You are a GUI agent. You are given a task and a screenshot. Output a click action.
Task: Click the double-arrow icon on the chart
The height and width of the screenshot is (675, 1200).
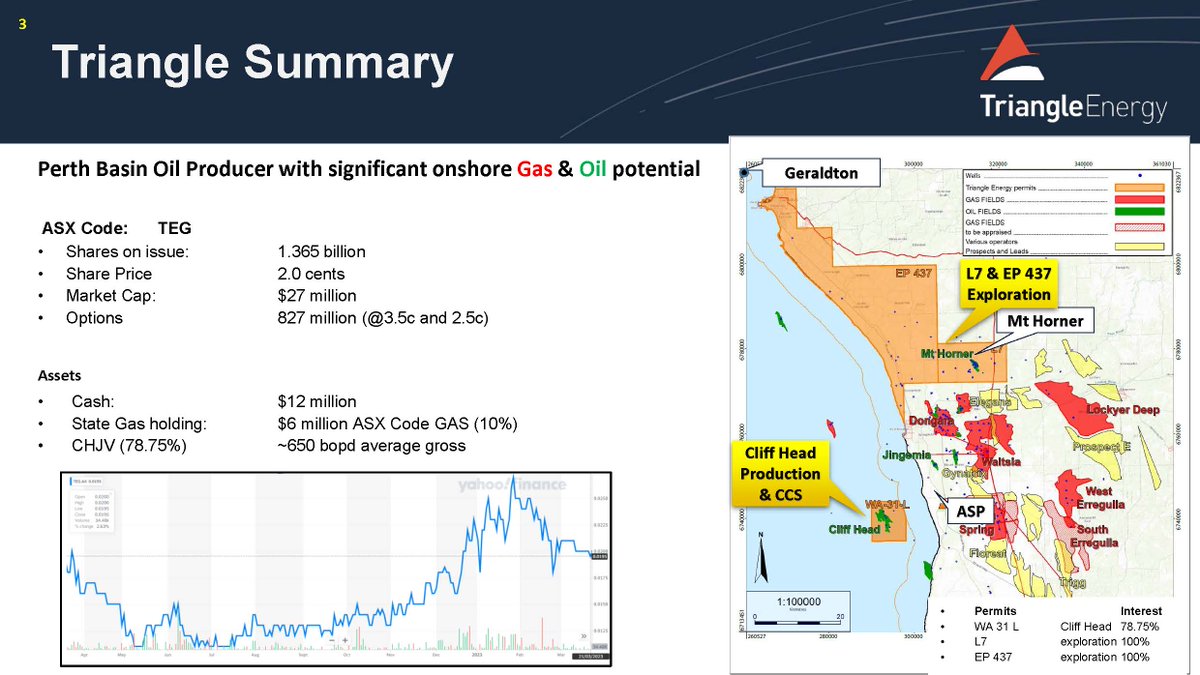tap(585, 634)
